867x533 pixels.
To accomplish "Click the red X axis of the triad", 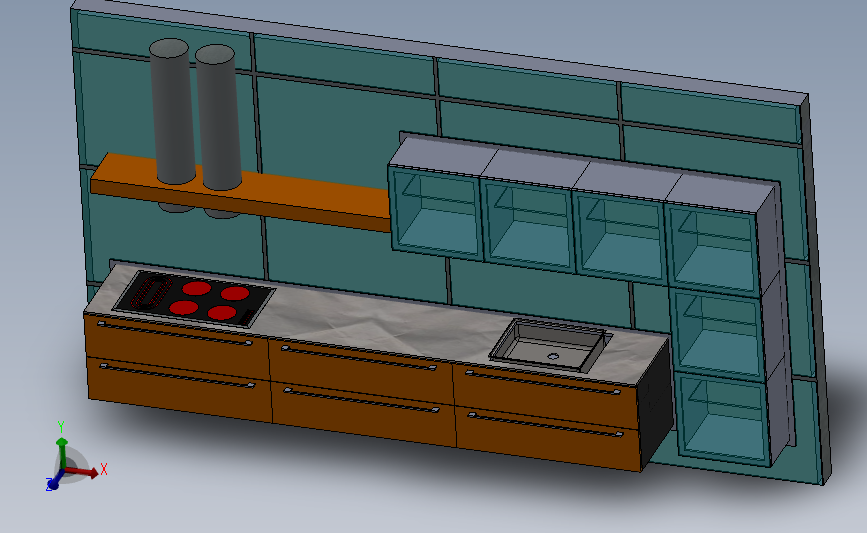I will click(84, 472).
